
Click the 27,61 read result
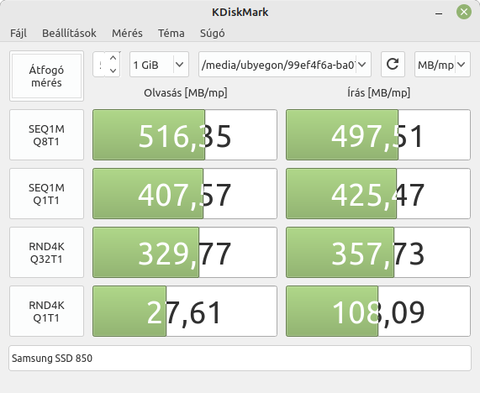(185, 311)
